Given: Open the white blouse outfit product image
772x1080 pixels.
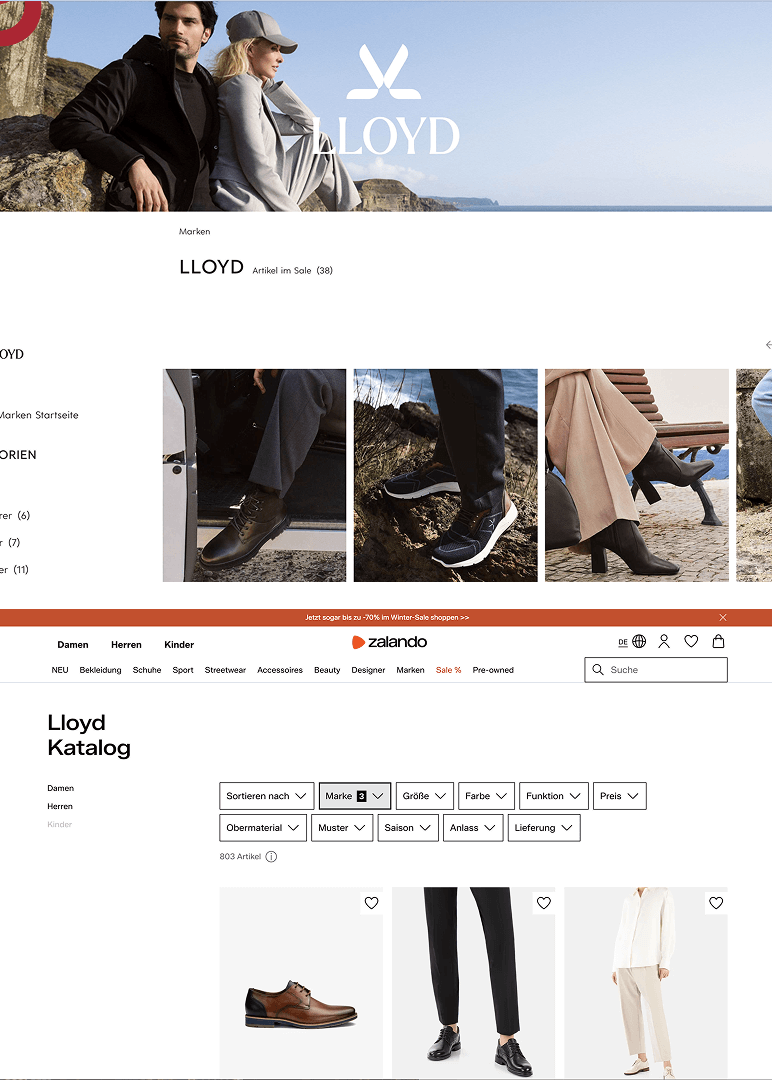Looking at the screenshot, I should click(645, 983).
